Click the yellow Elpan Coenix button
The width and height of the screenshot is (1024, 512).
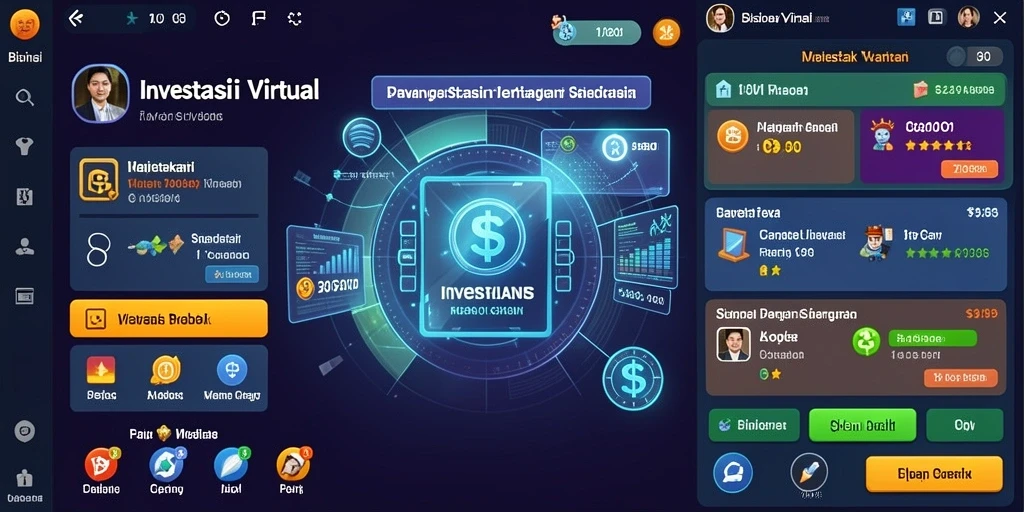[x=934, y=473]
